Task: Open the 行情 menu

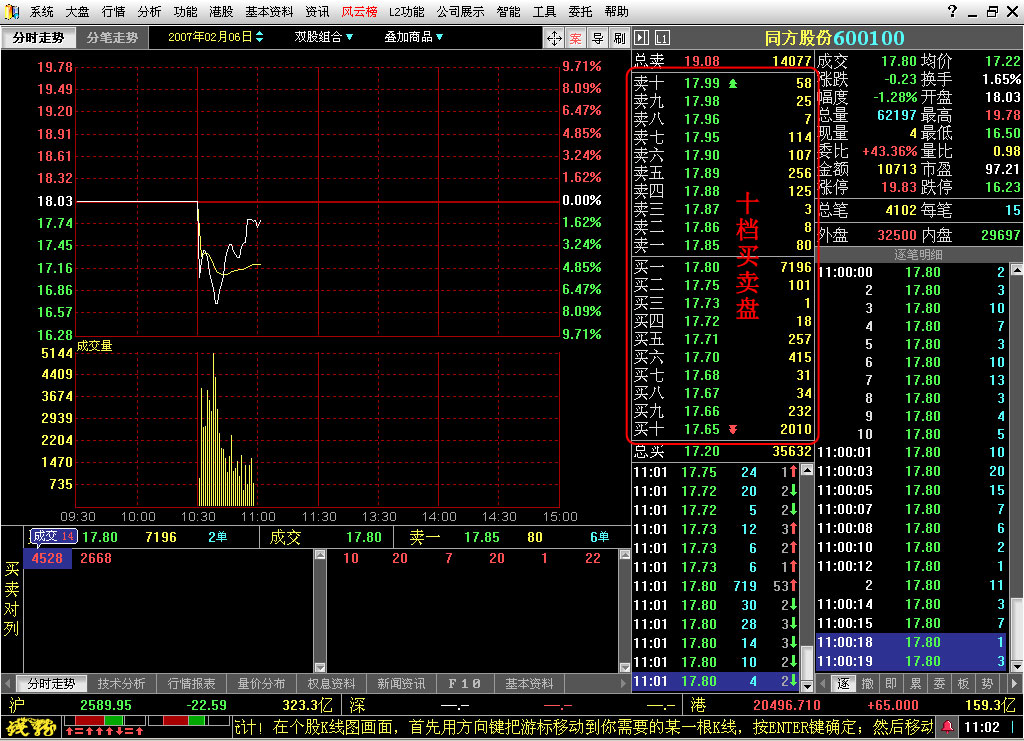Action: tap(114, 12)
